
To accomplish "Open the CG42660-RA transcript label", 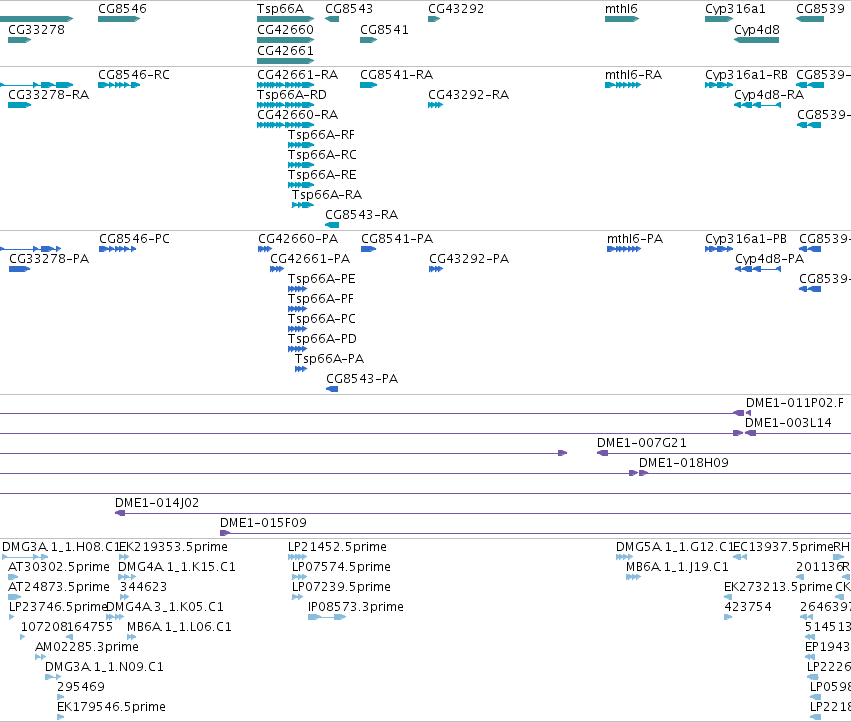I will click(297, 115).
